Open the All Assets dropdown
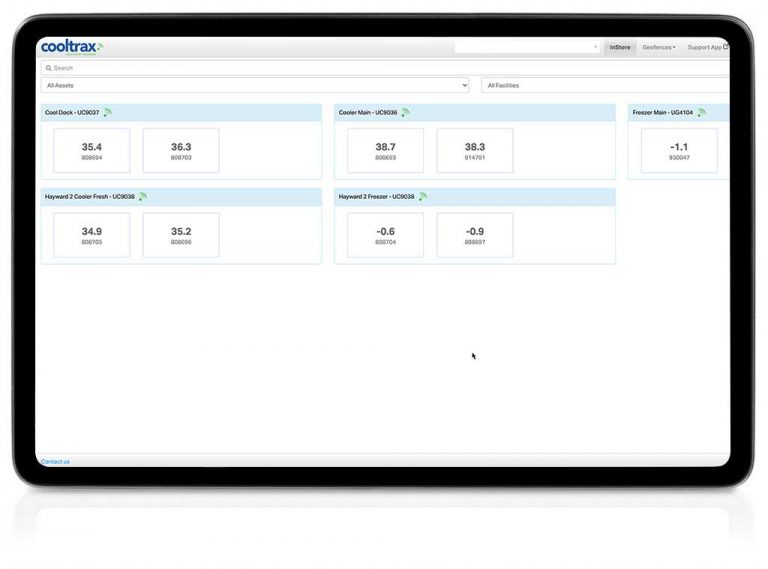 [255, 86]
